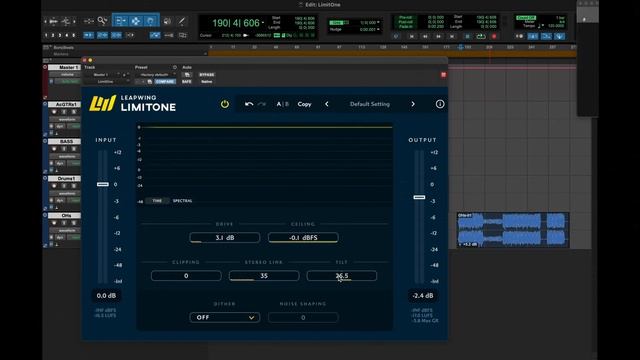
Task: Click the output gain readout -2.4 dB
Action: 423,296
